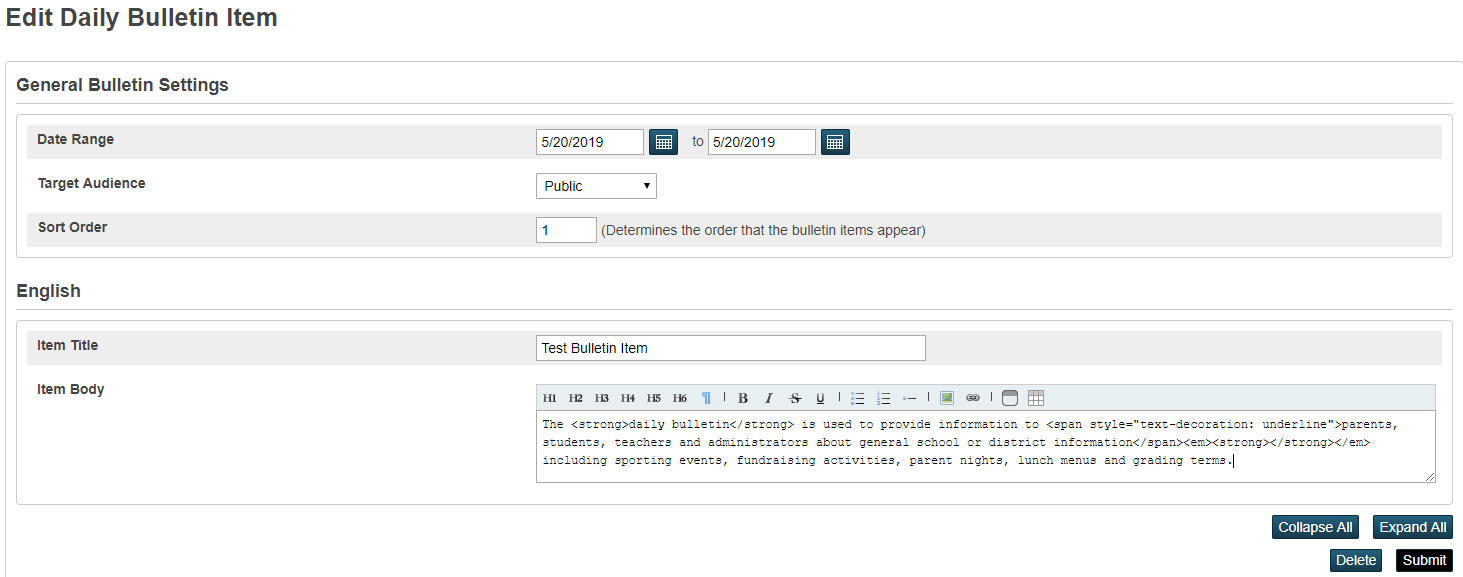Click the Item Body label
The width and height of the screenshot is (1463, 577).
coord(71,389)
